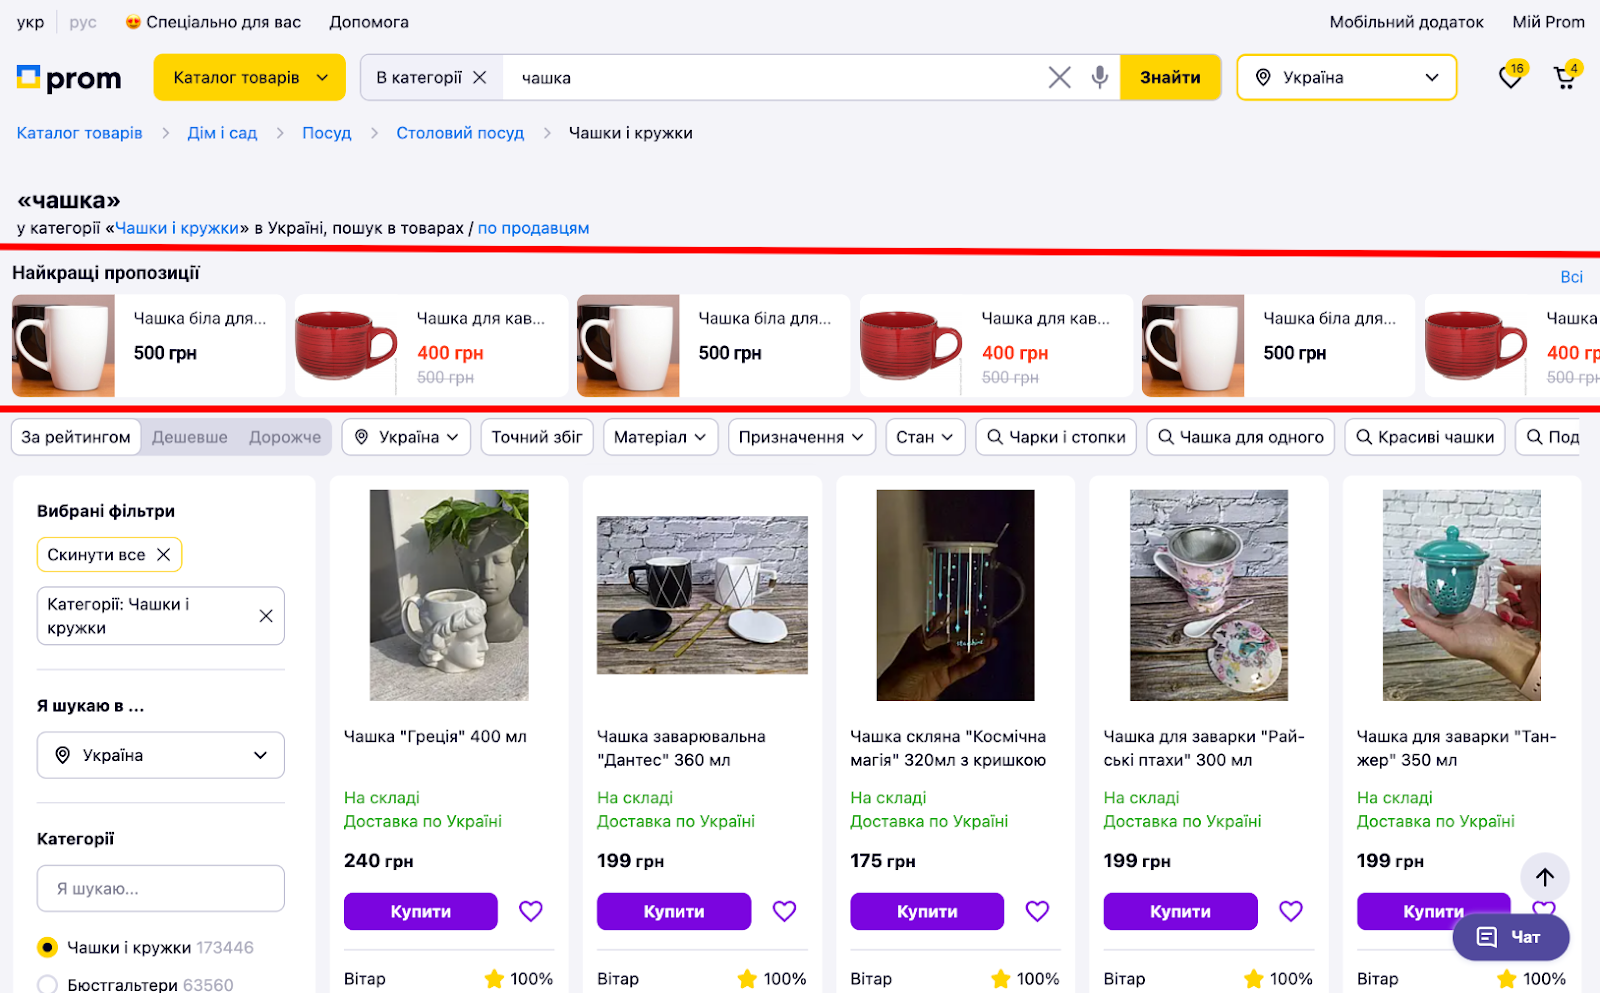Screen dimensions: 1600x993
Task: Open first red 'Чашка для кав...' offer
Action: [431, 346]
